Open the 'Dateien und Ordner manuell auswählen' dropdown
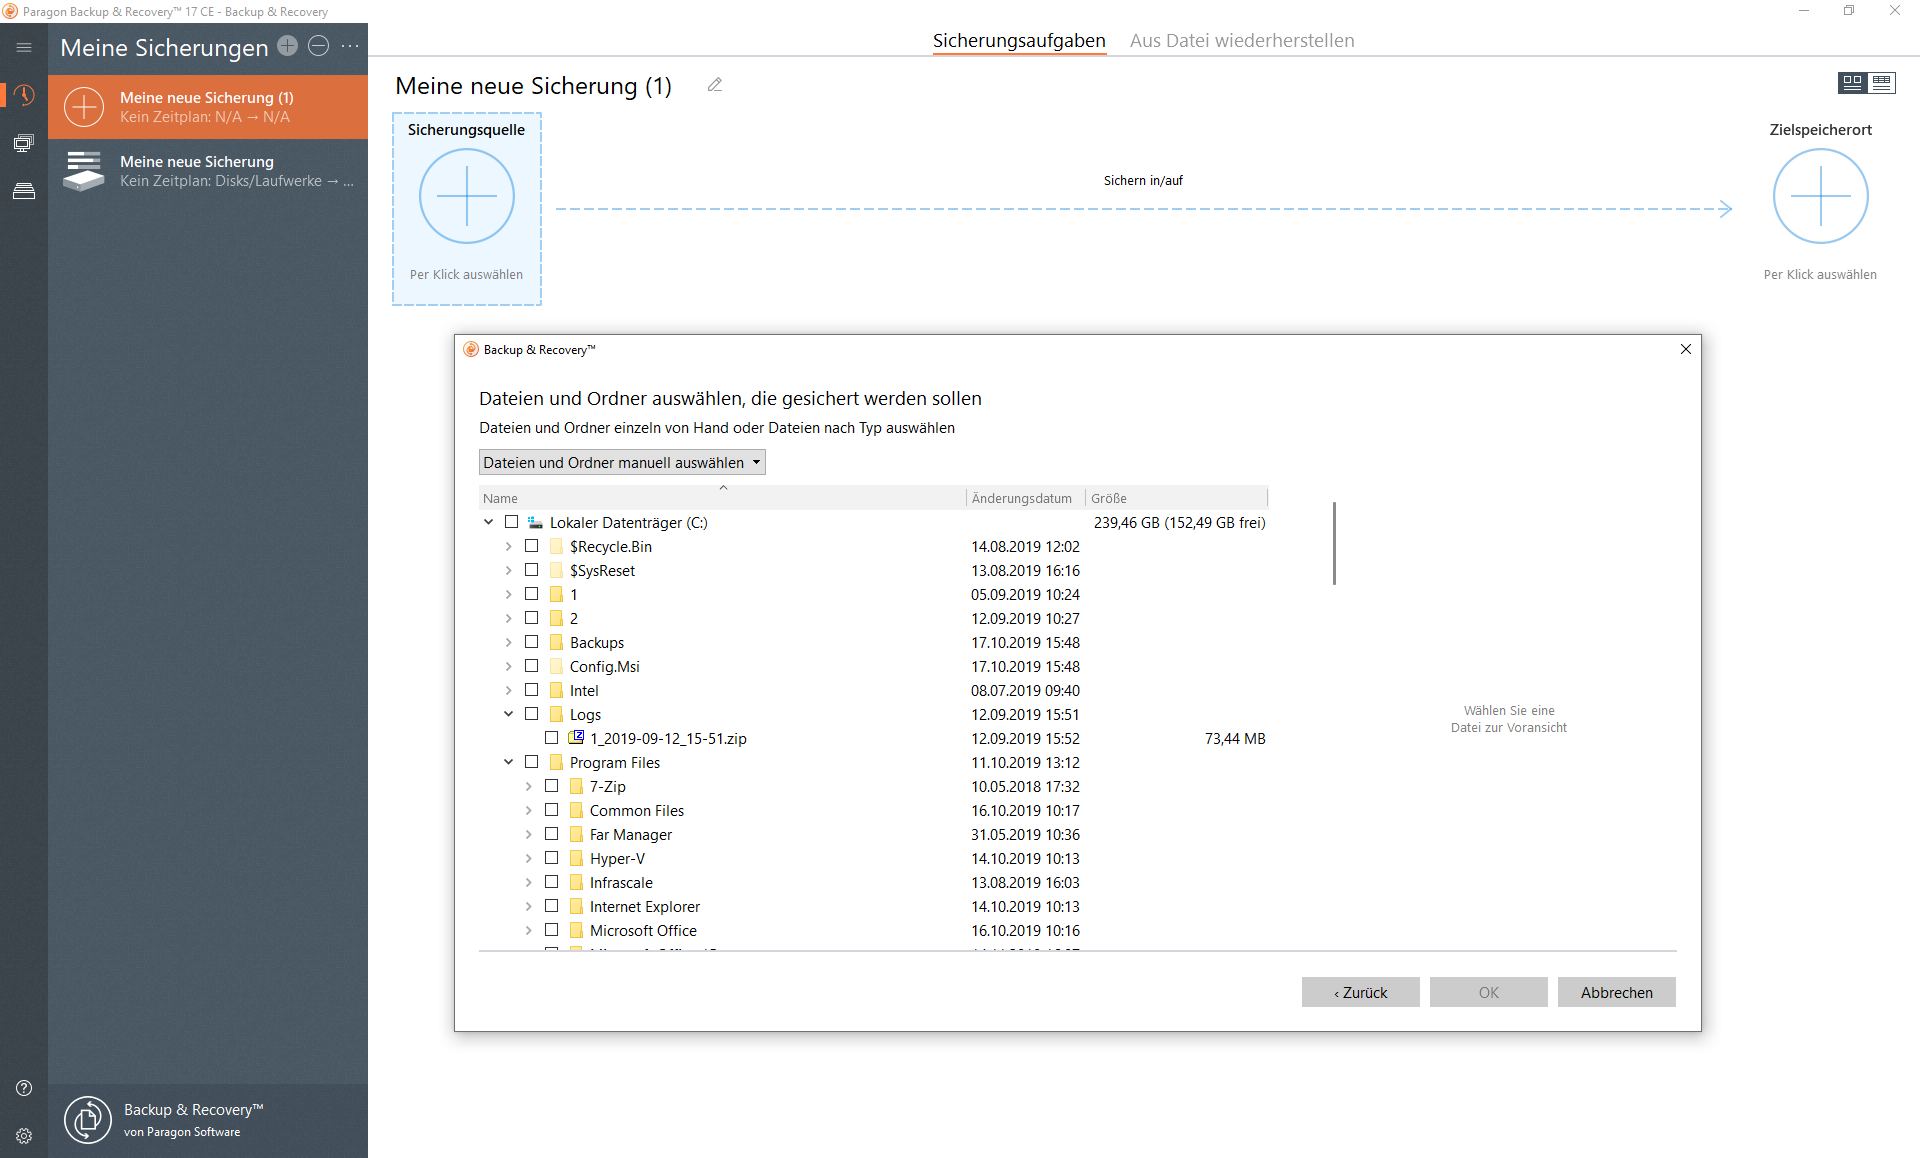Screen dimensions: 1920x1158 click(622, 462)
